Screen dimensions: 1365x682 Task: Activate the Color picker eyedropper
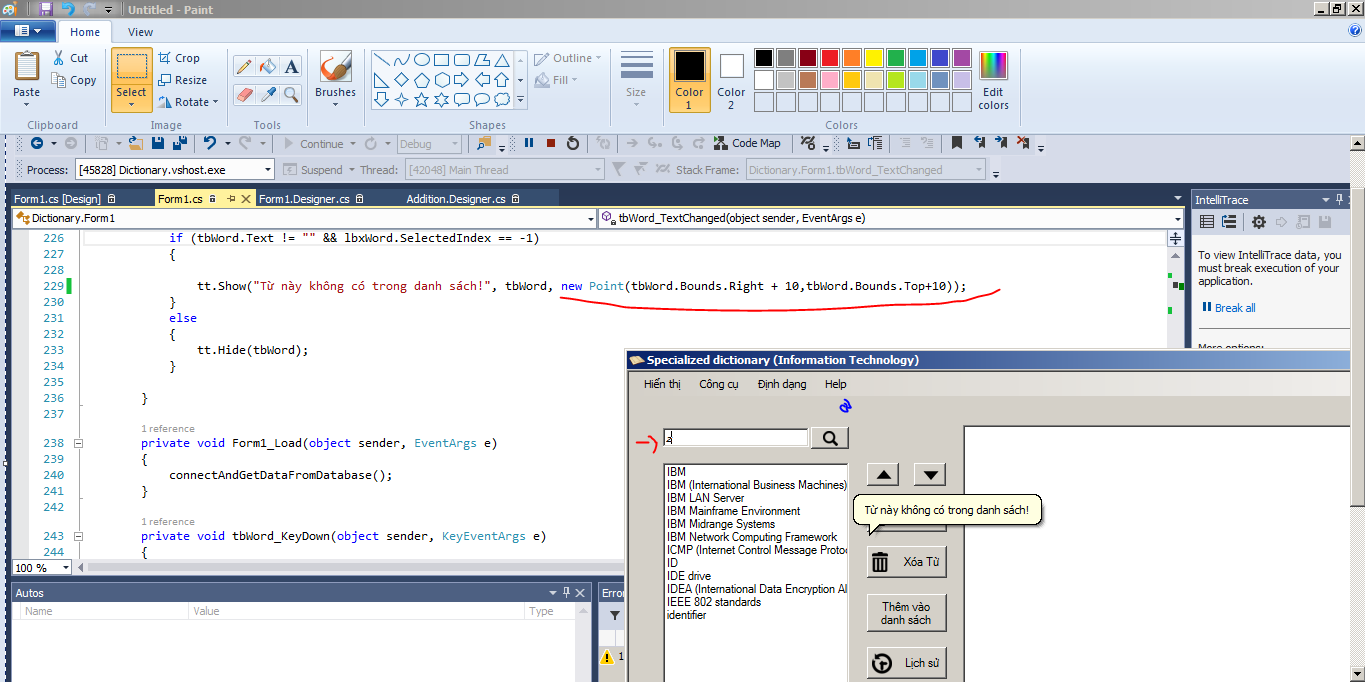click(267, 94)
